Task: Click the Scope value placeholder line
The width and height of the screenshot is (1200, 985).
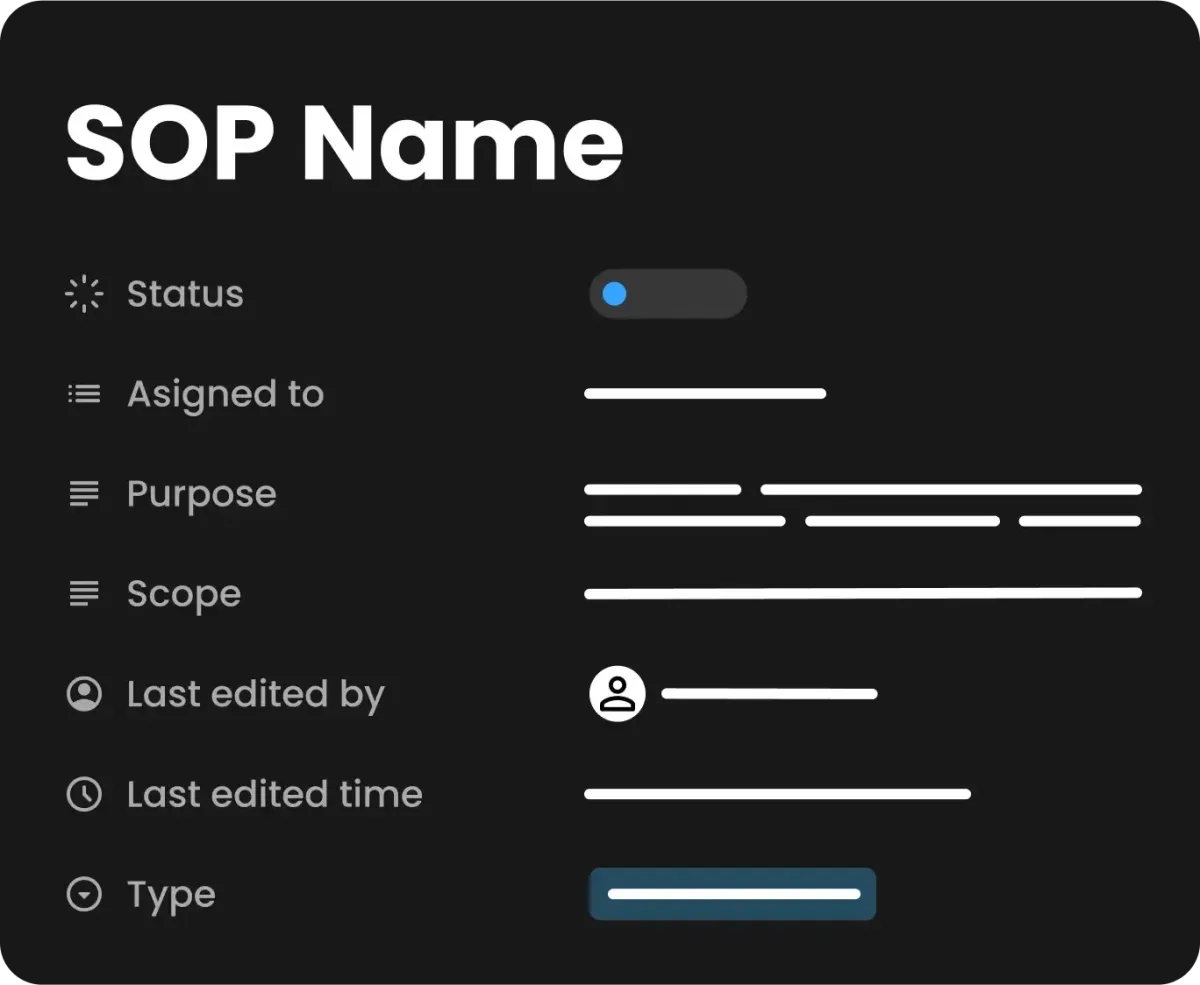Action: 863,593
